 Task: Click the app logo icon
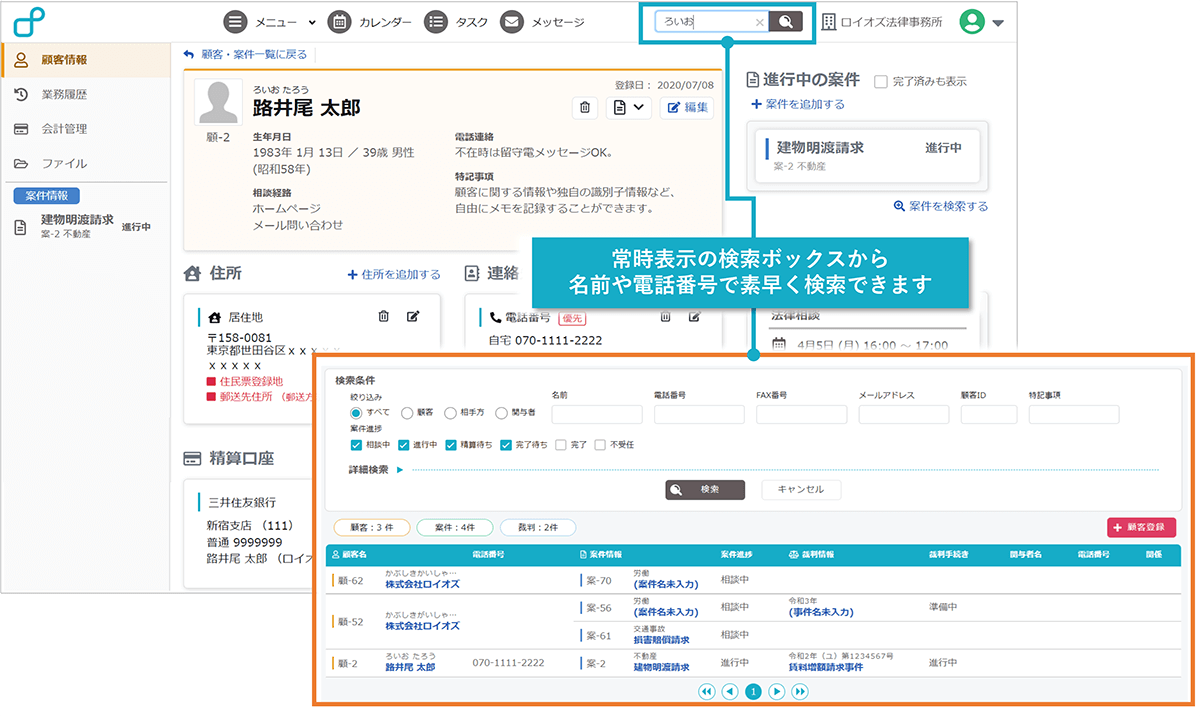(29, 22)
